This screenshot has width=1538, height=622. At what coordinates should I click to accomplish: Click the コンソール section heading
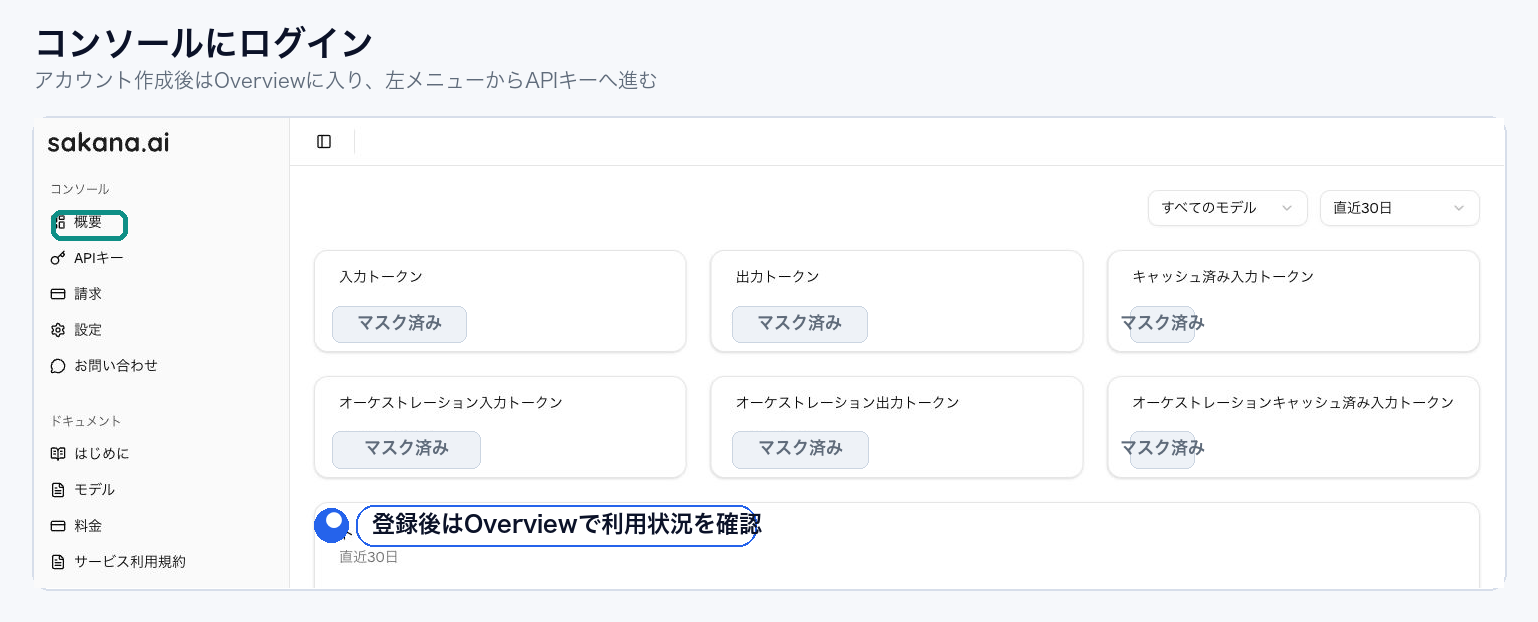click(80, 189)
